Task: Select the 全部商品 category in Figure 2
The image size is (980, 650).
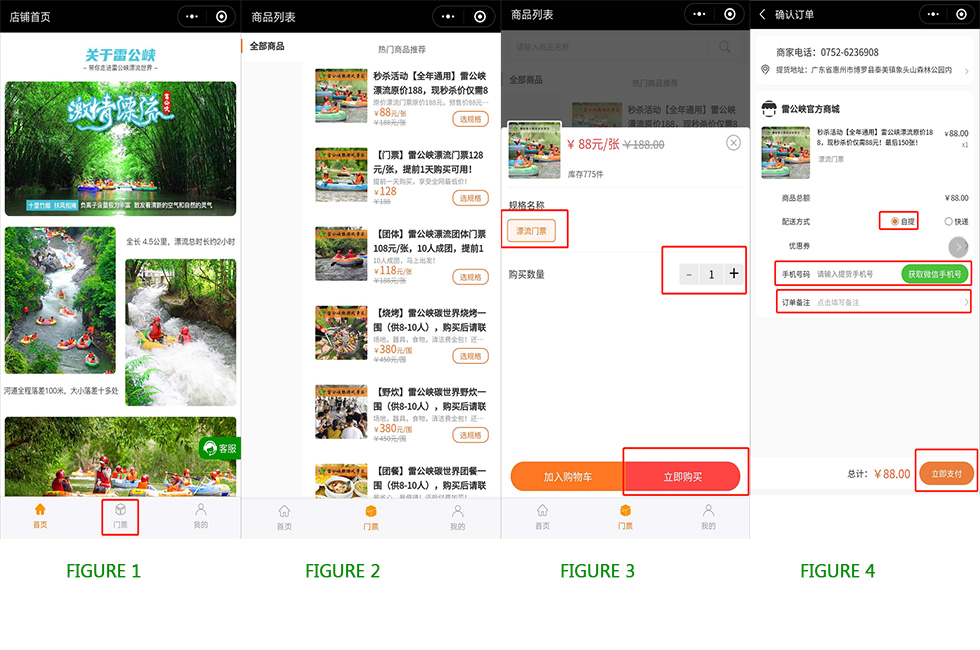Action: click(267, 46)
